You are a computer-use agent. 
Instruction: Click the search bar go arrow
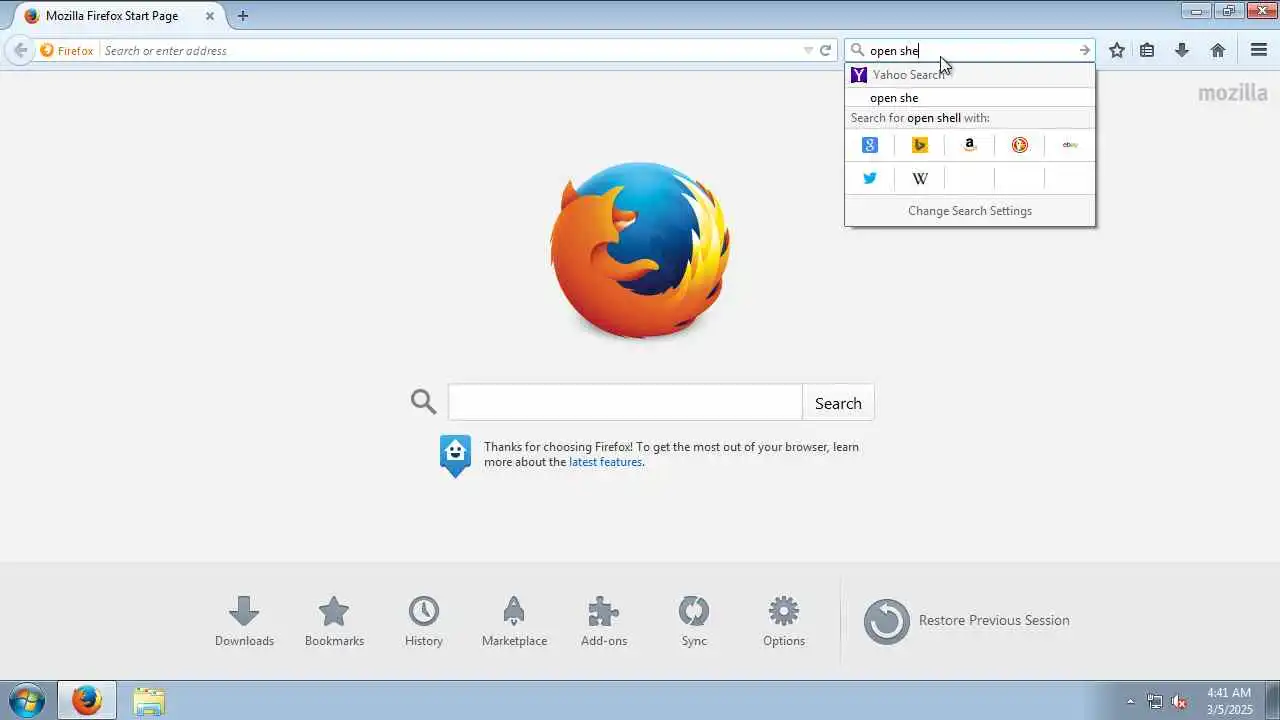pos(1084,50)
